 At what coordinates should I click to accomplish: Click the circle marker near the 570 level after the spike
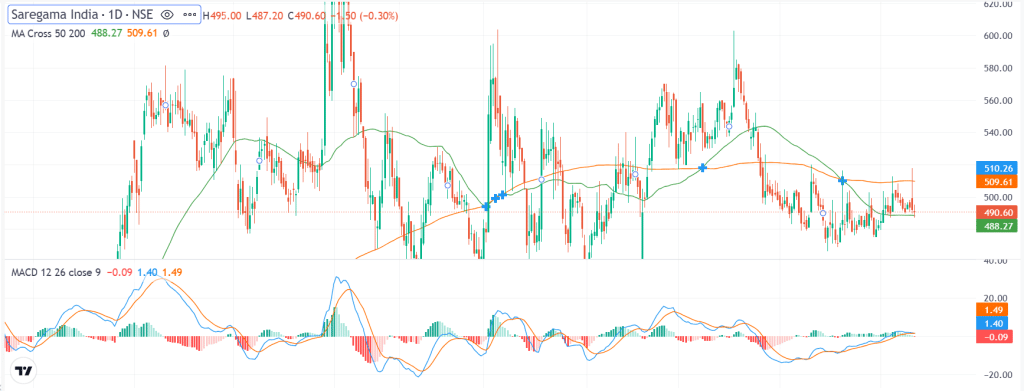(x=353, y=84)
